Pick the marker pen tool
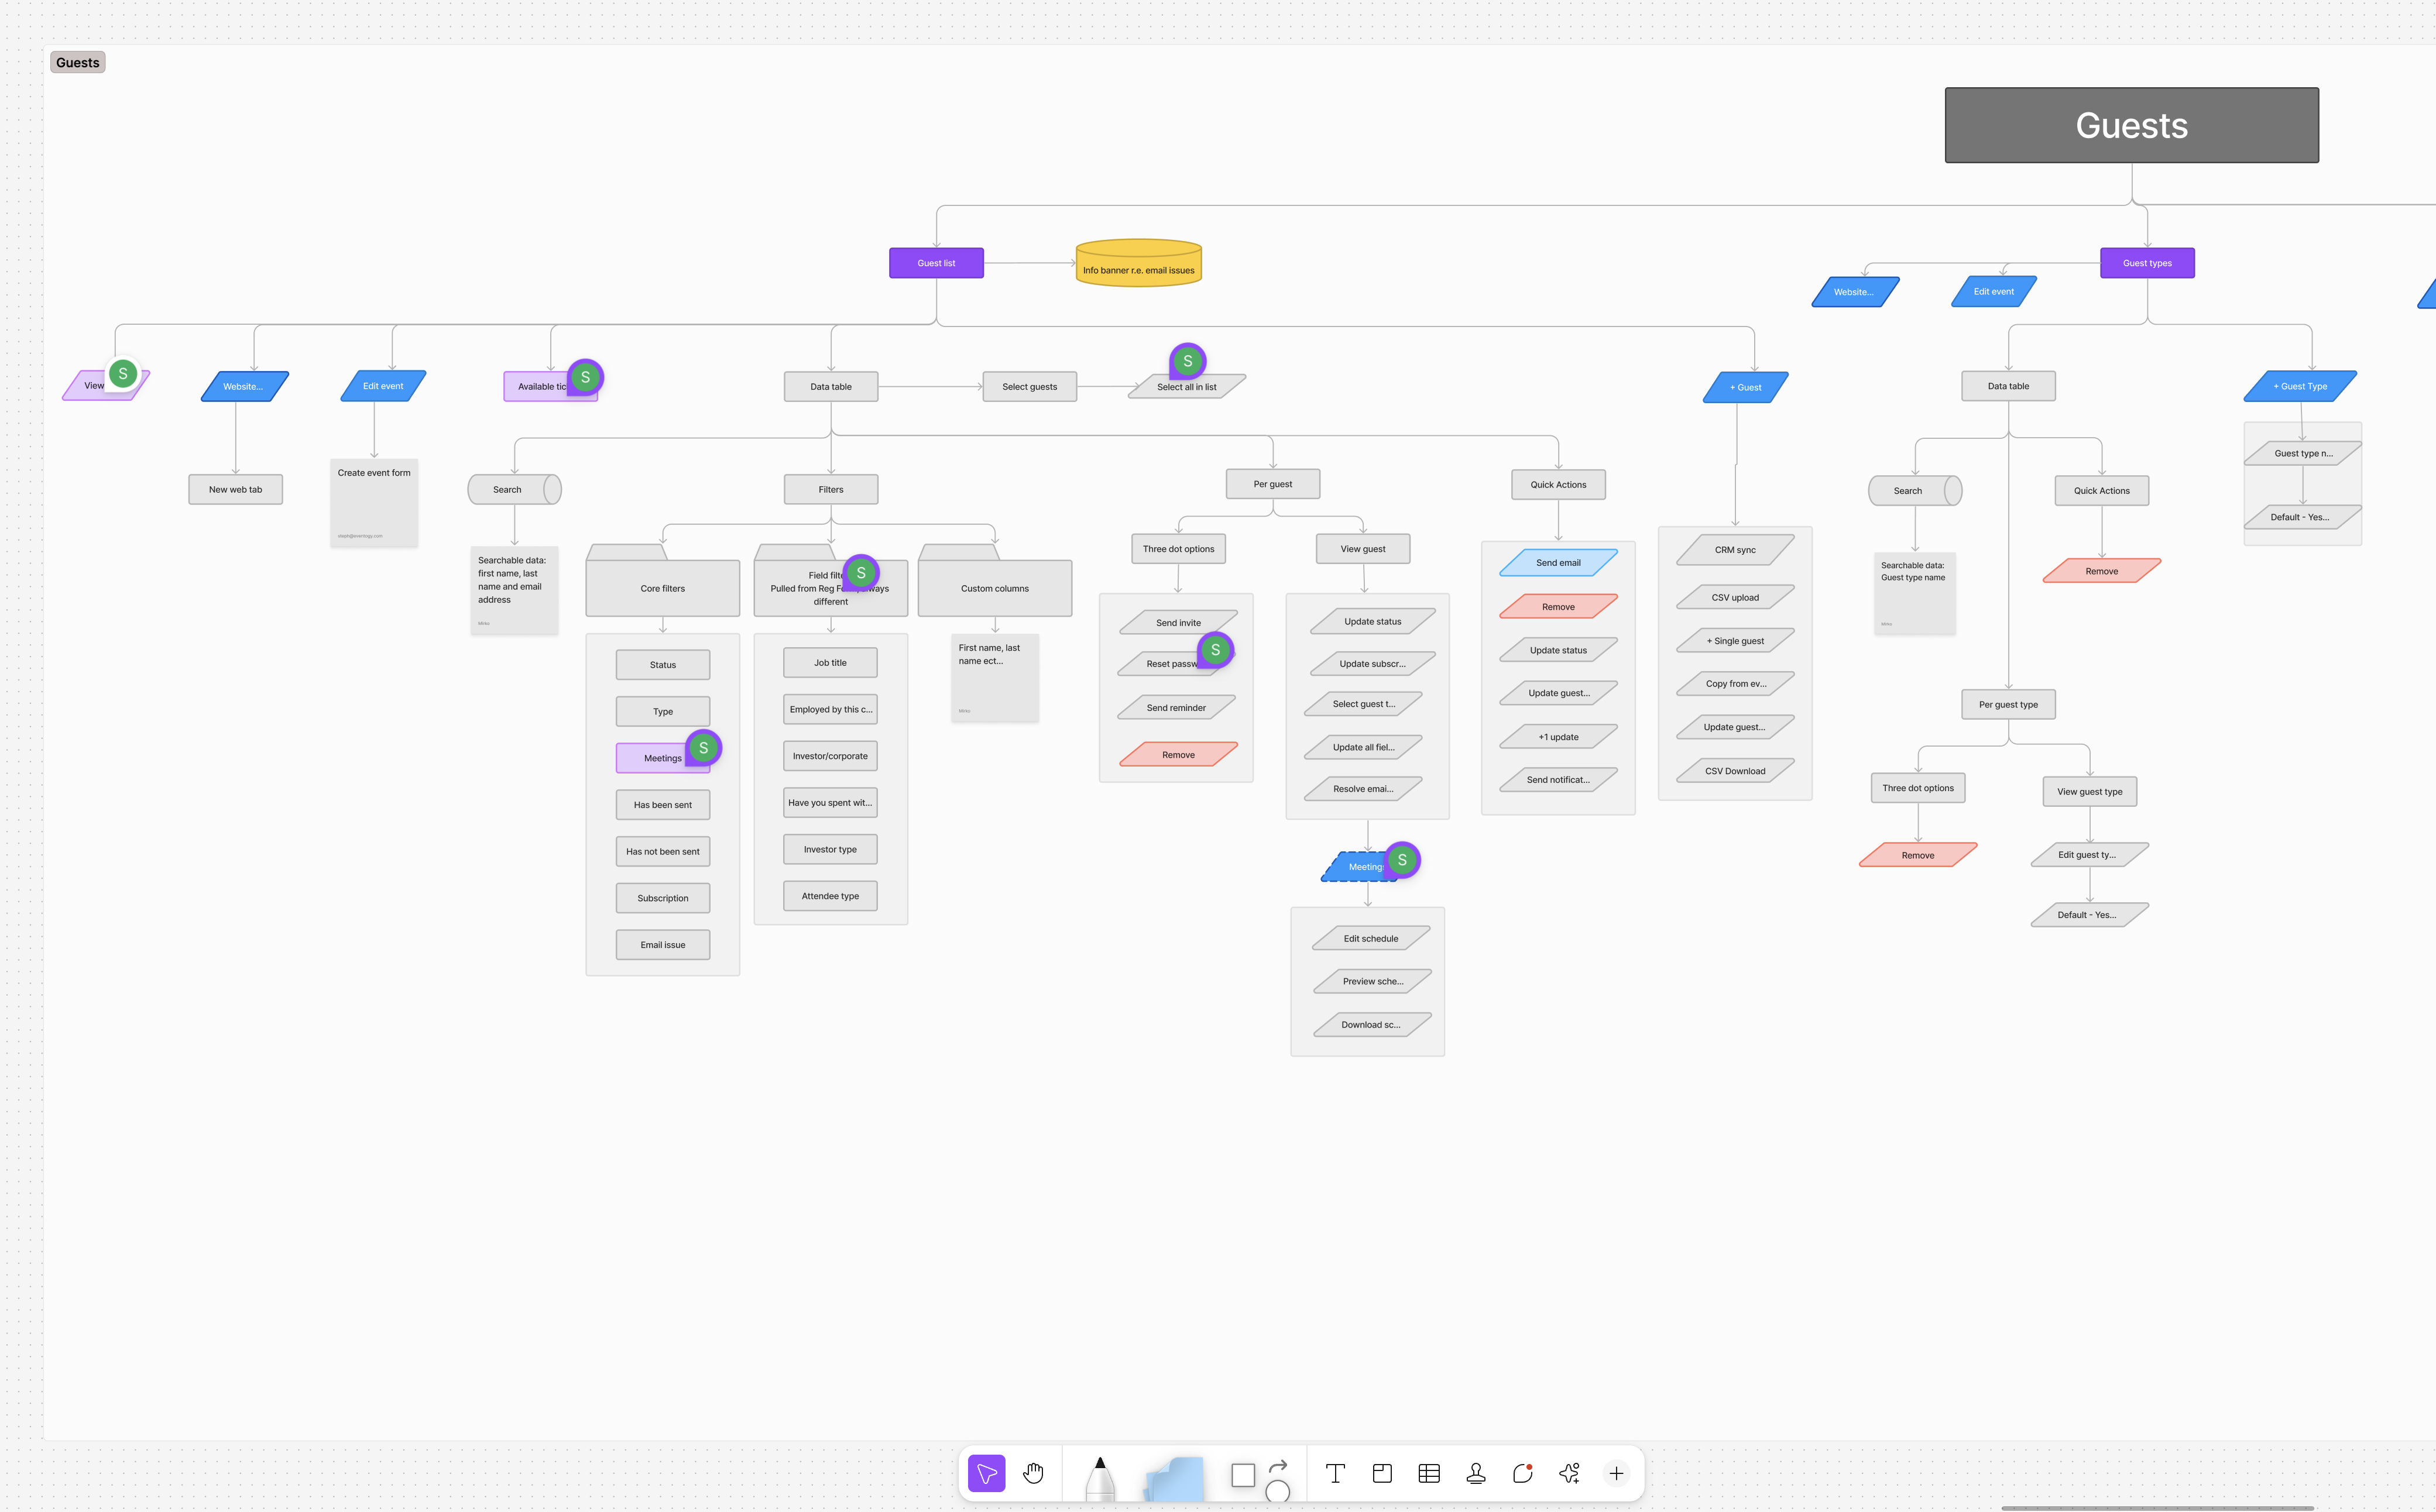Screen dimensions: 2436x1512 click(x=1099, y=1478)
